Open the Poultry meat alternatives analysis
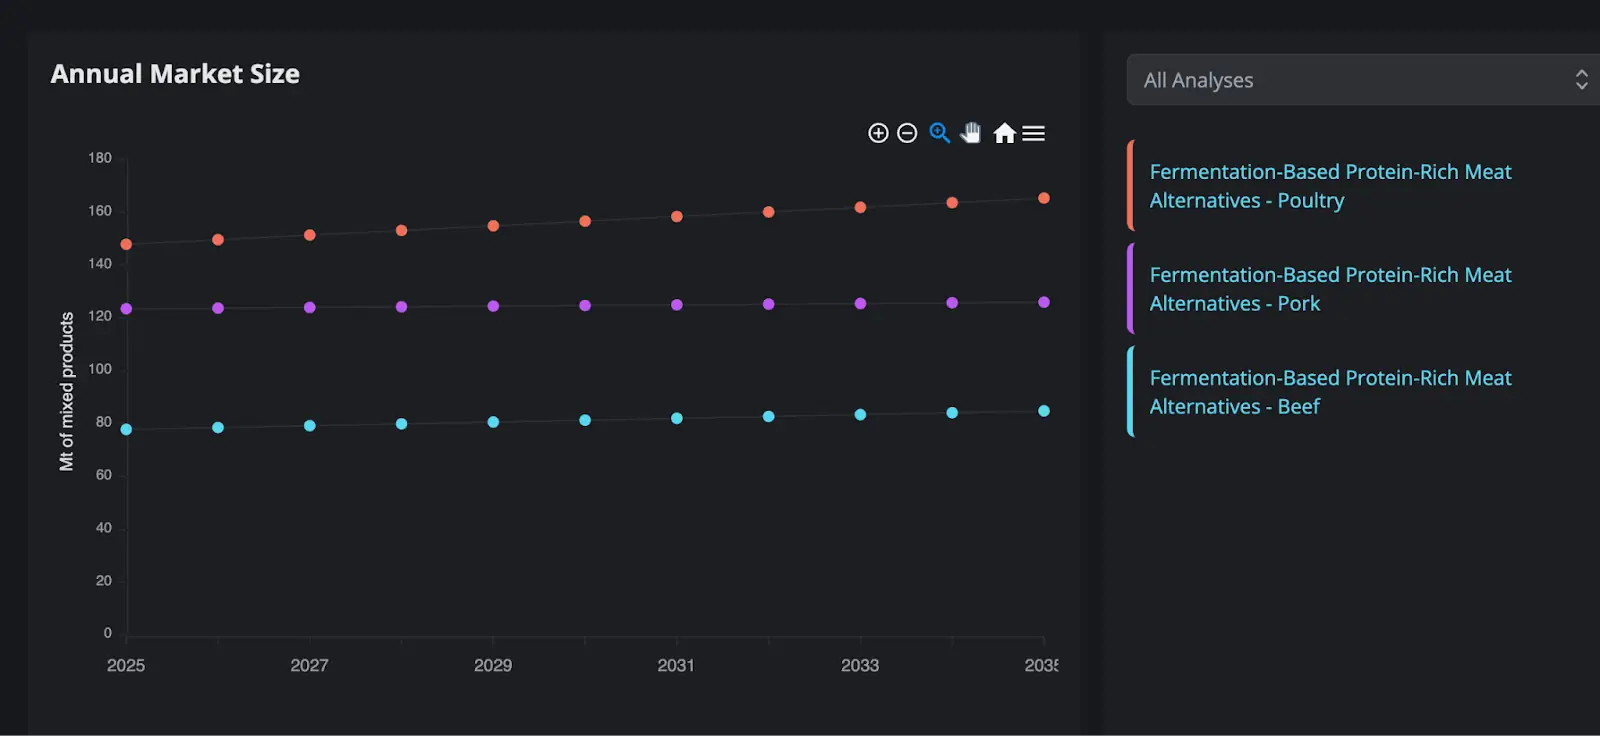The height and width of the screenshot is (736, 1600). pyautogui.click(x=1329, y=186)
